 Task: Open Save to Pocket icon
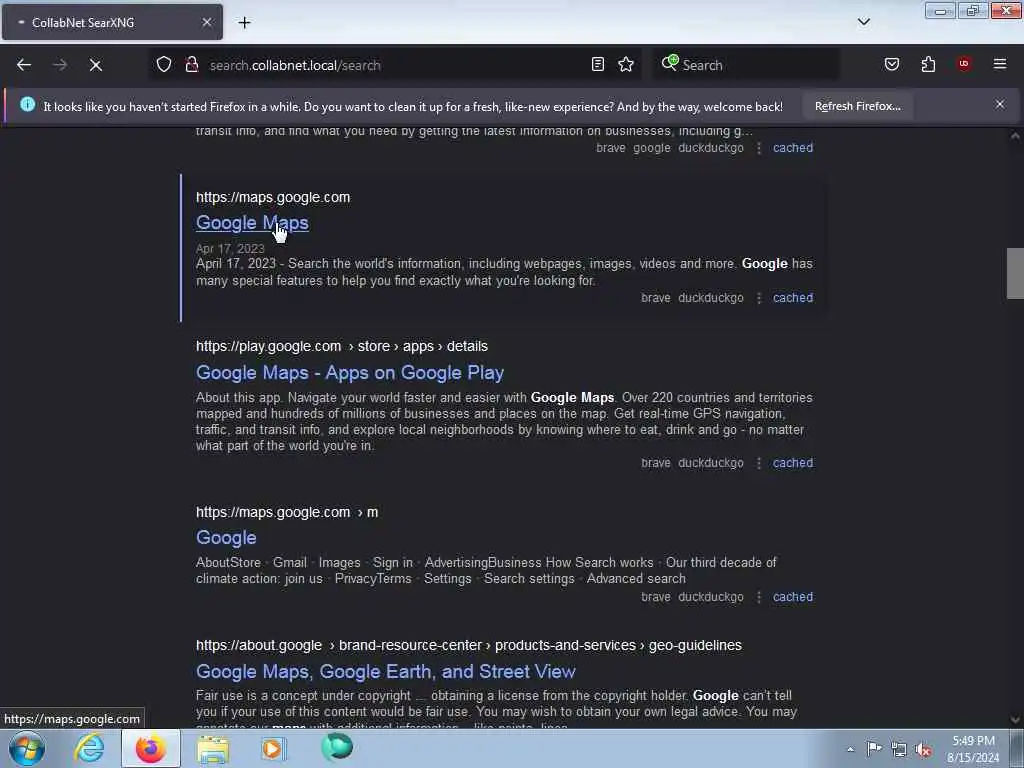coord(891,64)
